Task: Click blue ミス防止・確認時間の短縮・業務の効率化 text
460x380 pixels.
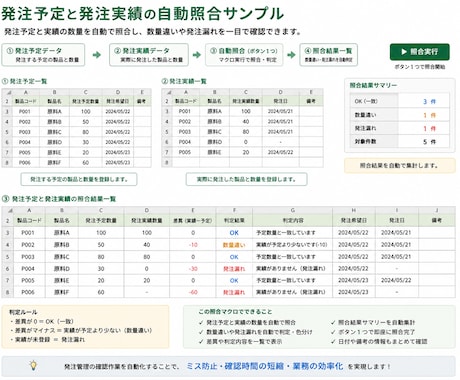Action: click(x=264, y=366)
